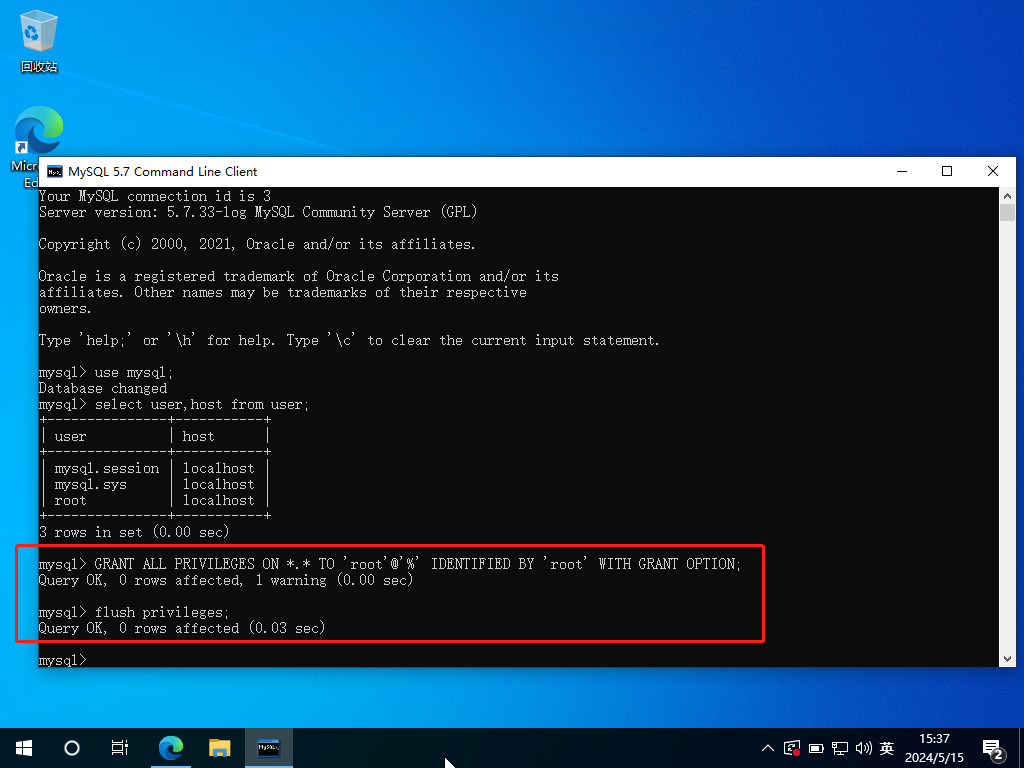Viewport: 1024px width, 768px height.
Task: Launch Microsoft Edge from the taskbar
Action: 171,747
